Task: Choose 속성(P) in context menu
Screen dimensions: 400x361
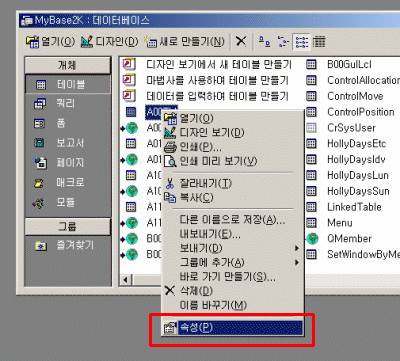Action: point(232,328)
